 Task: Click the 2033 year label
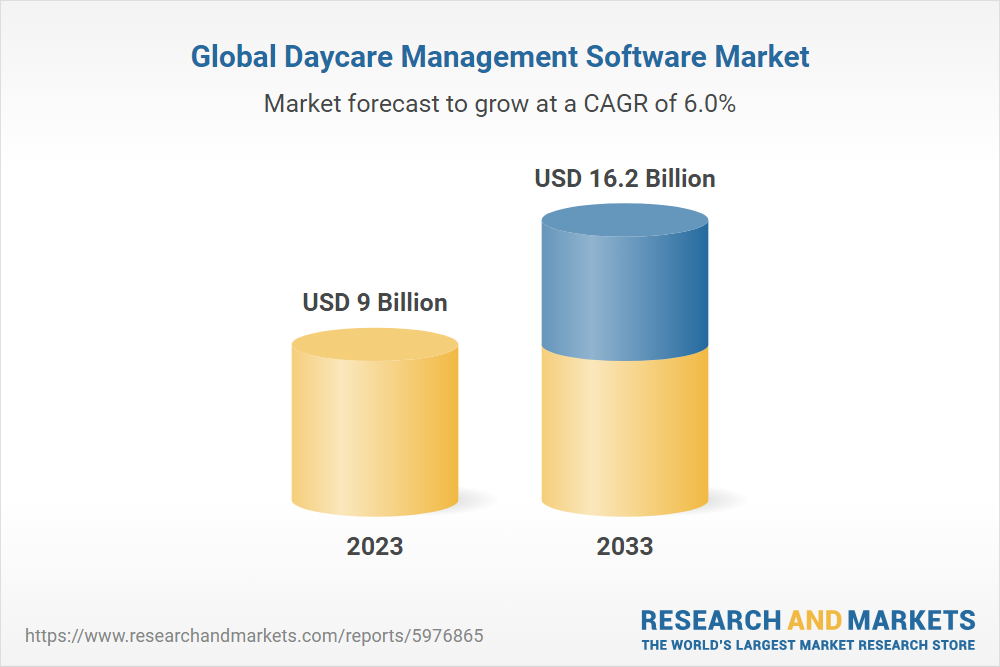(625, 546)
